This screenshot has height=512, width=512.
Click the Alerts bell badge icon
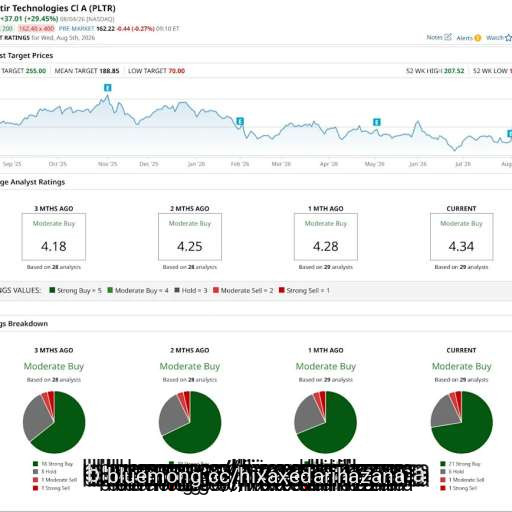click(x=477, y=38)
